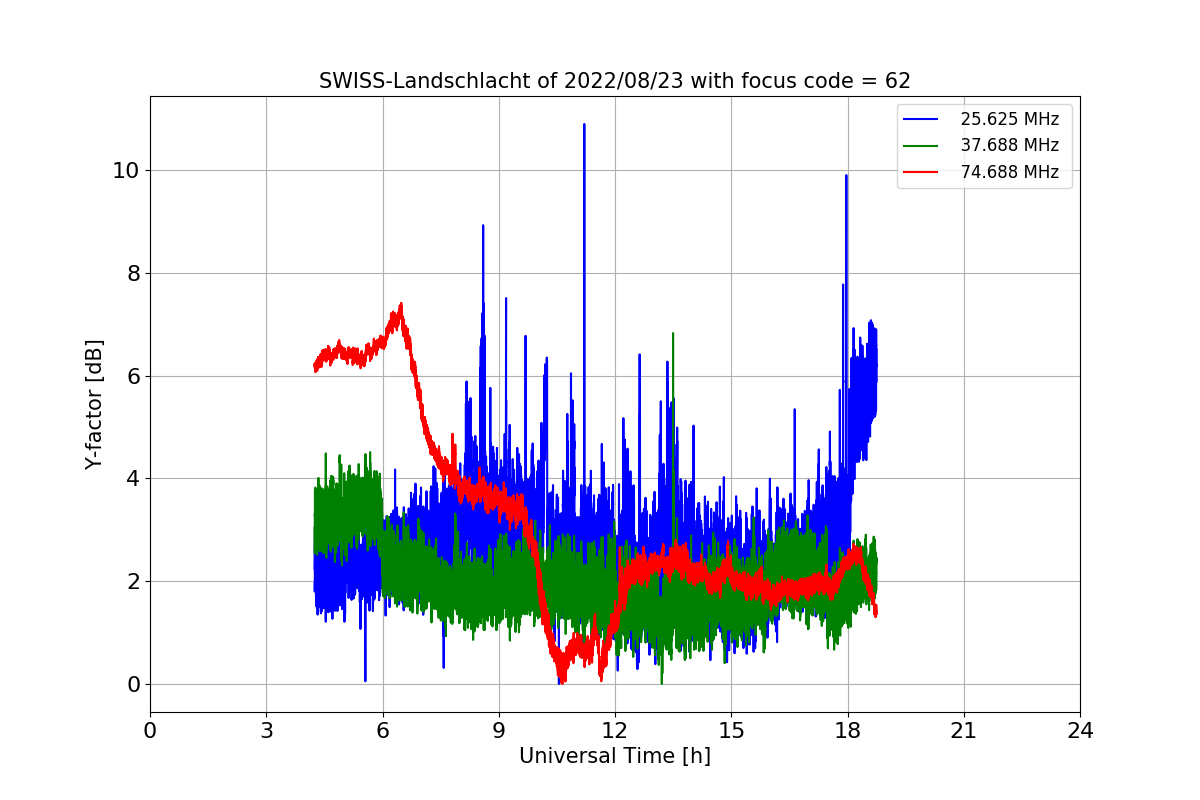1200x800 pixels.
Task: Click the Y-factor [dB] axis label
Action: (x=95, y=404)
